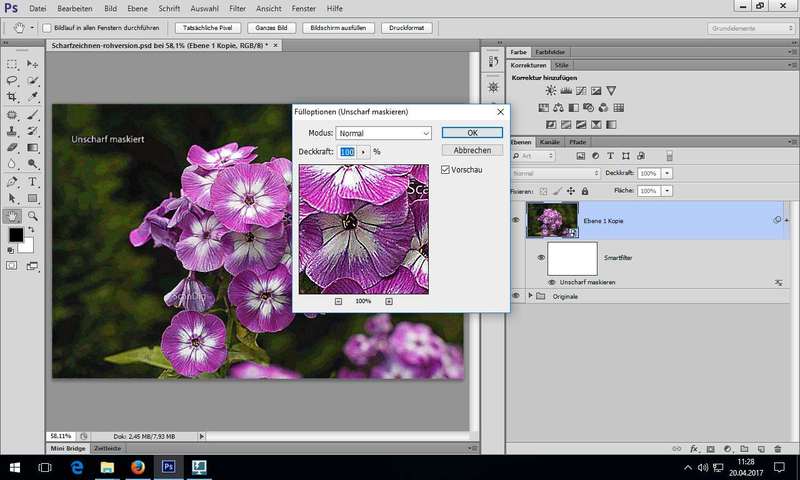
Task: Switch to the Kanäle tab
Action: point(549,142)
